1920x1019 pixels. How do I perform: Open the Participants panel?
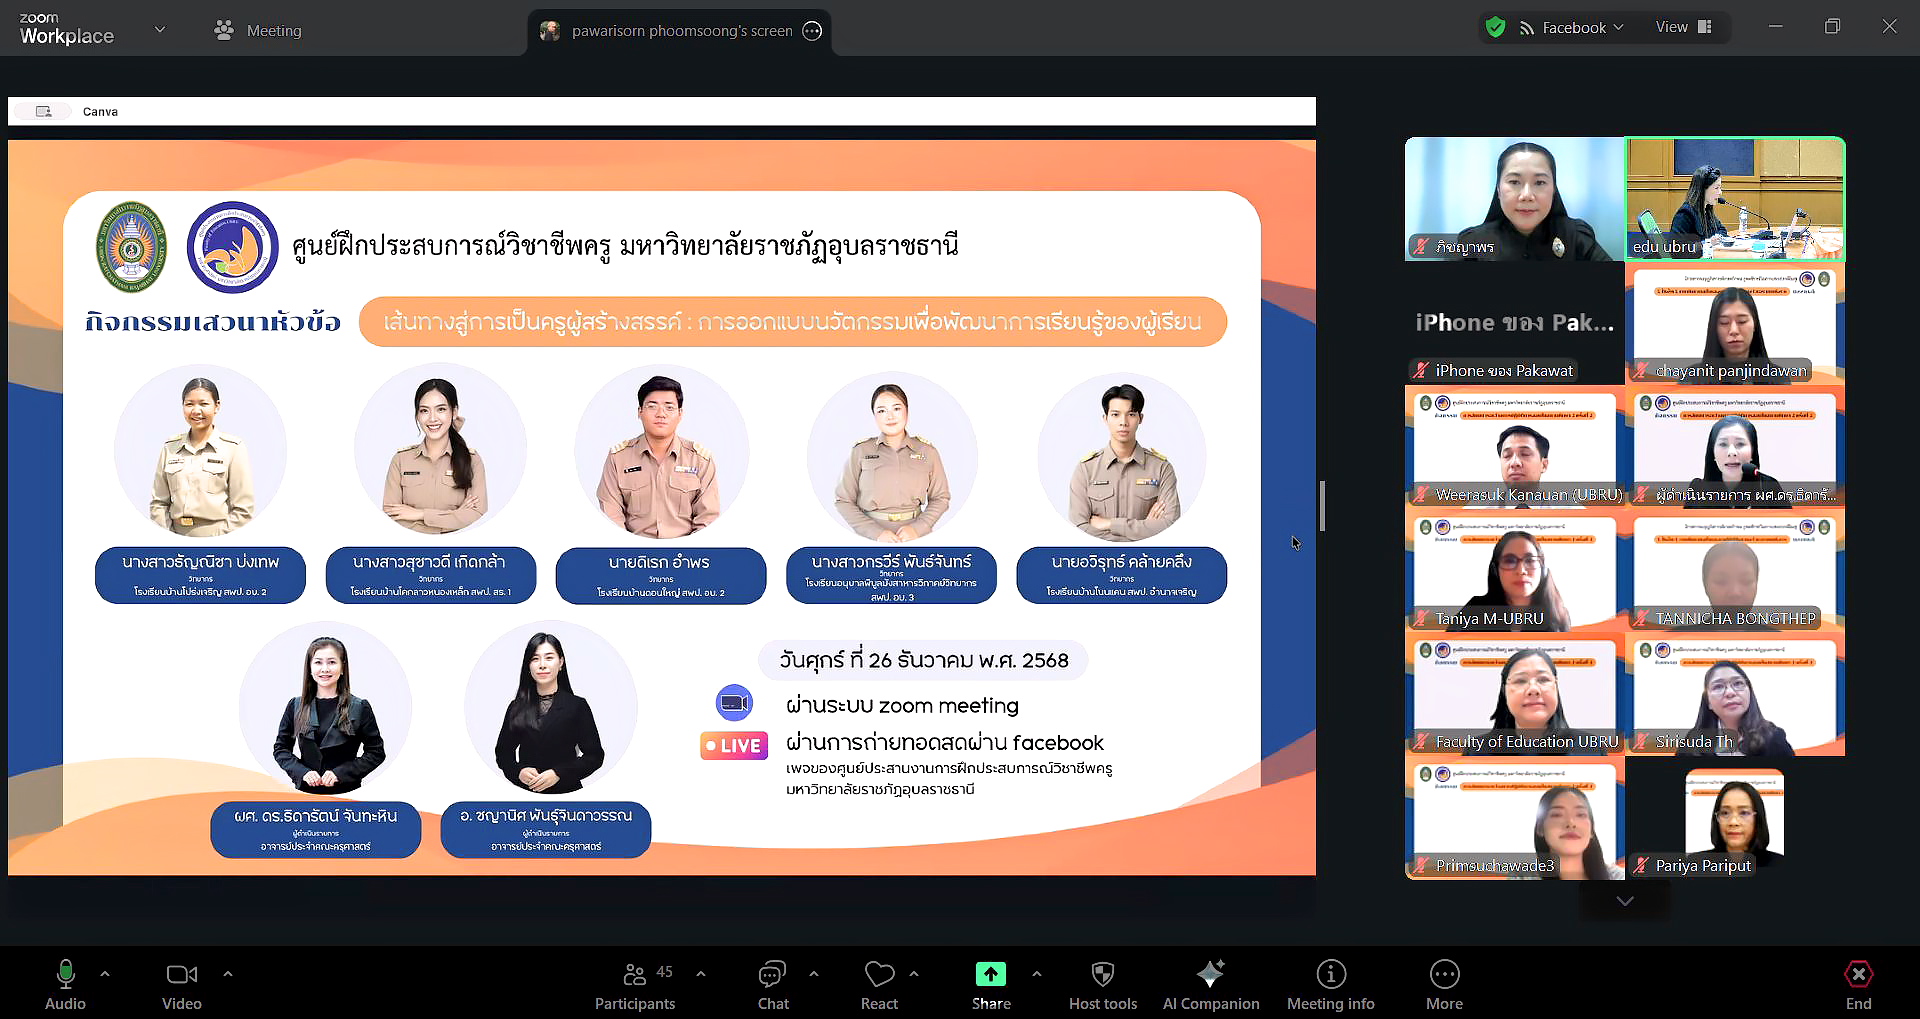coord(635,985)
